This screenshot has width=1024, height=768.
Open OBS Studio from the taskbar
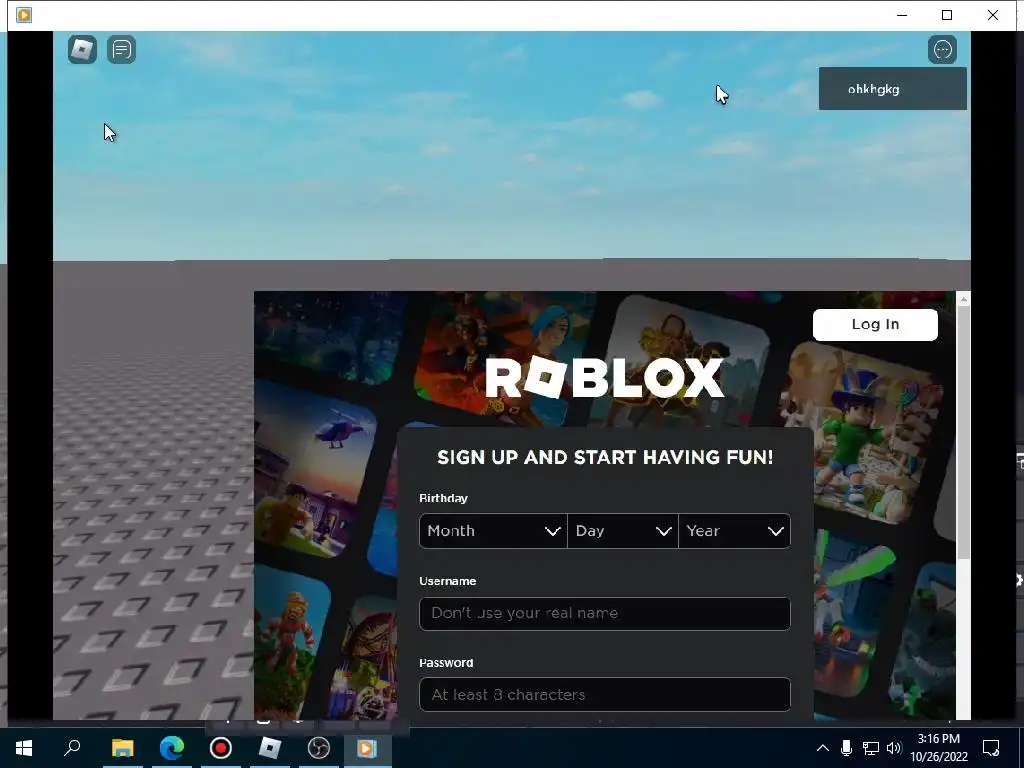pos(319,748)
